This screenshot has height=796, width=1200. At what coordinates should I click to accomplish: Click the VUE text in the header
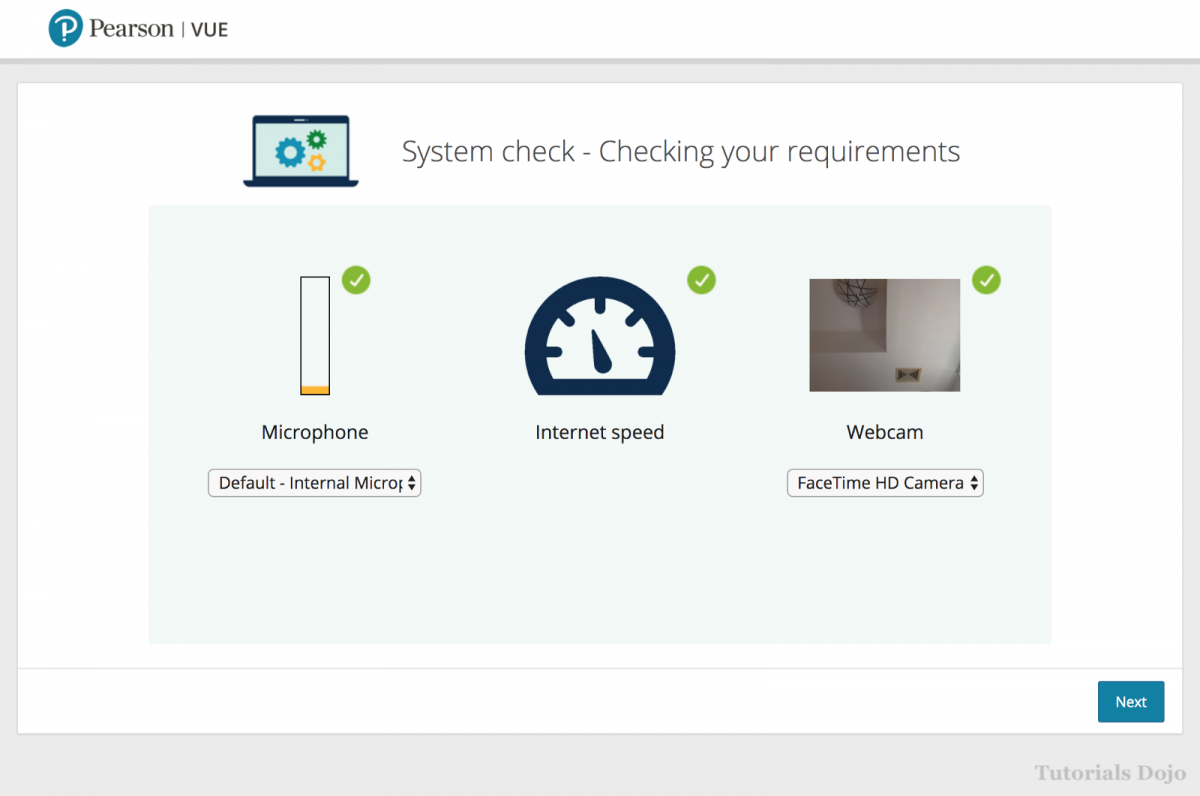coord(208,29)
